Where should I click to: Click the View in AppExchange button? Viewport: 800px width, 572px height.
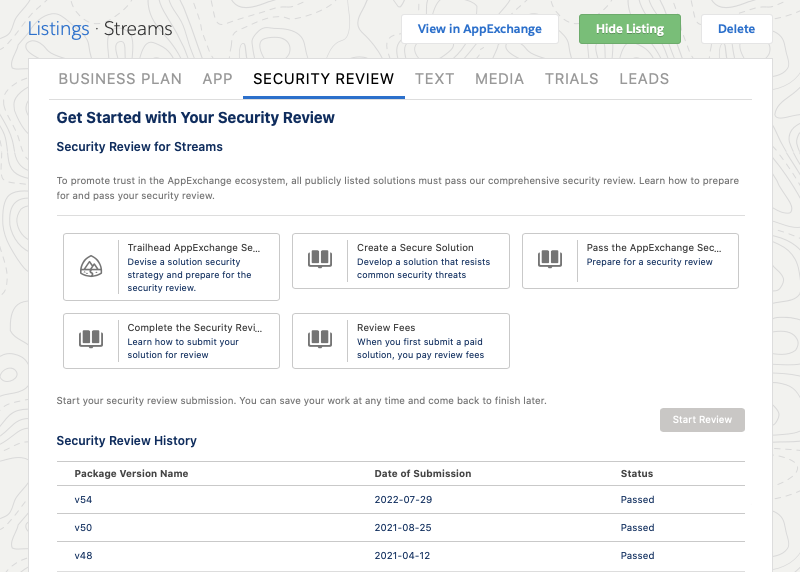tap(480, 29)
